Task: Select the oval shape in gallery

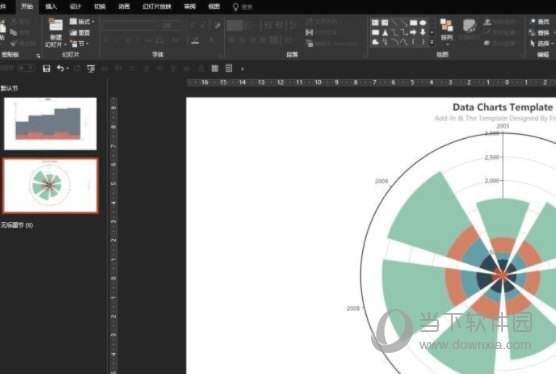Action: coord(423,23)
